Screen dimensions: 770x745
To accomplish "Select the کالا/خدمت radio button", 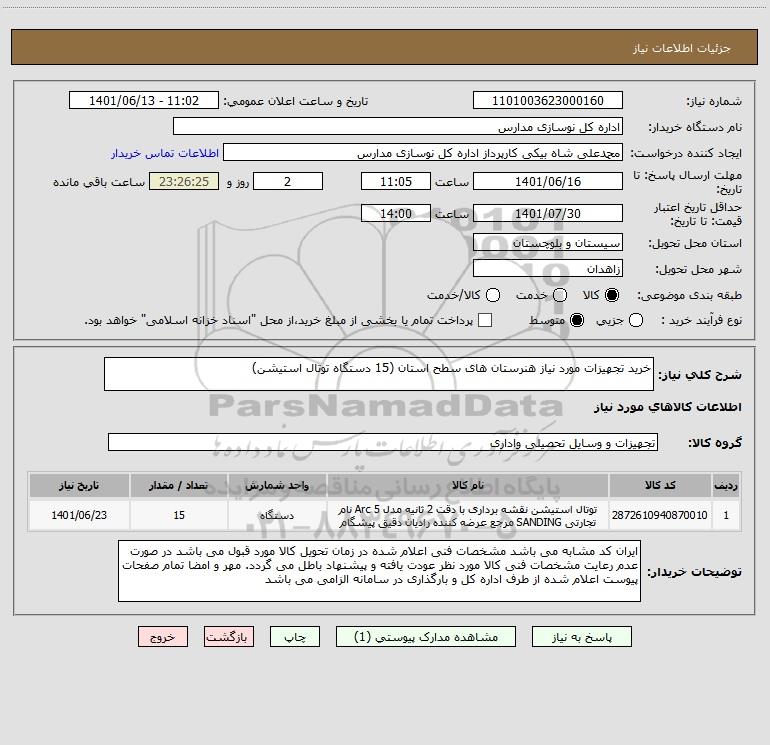I will [493, 295].
